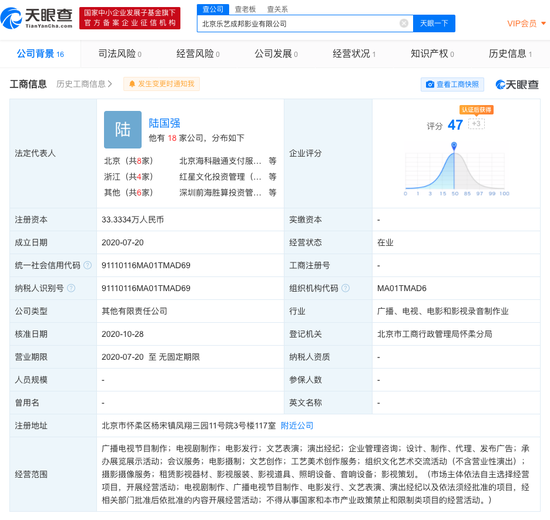550x520 pixels.
Task: Click the 统一社会信用代码 value 91110116MA01TMAD69
Action: 146,265
